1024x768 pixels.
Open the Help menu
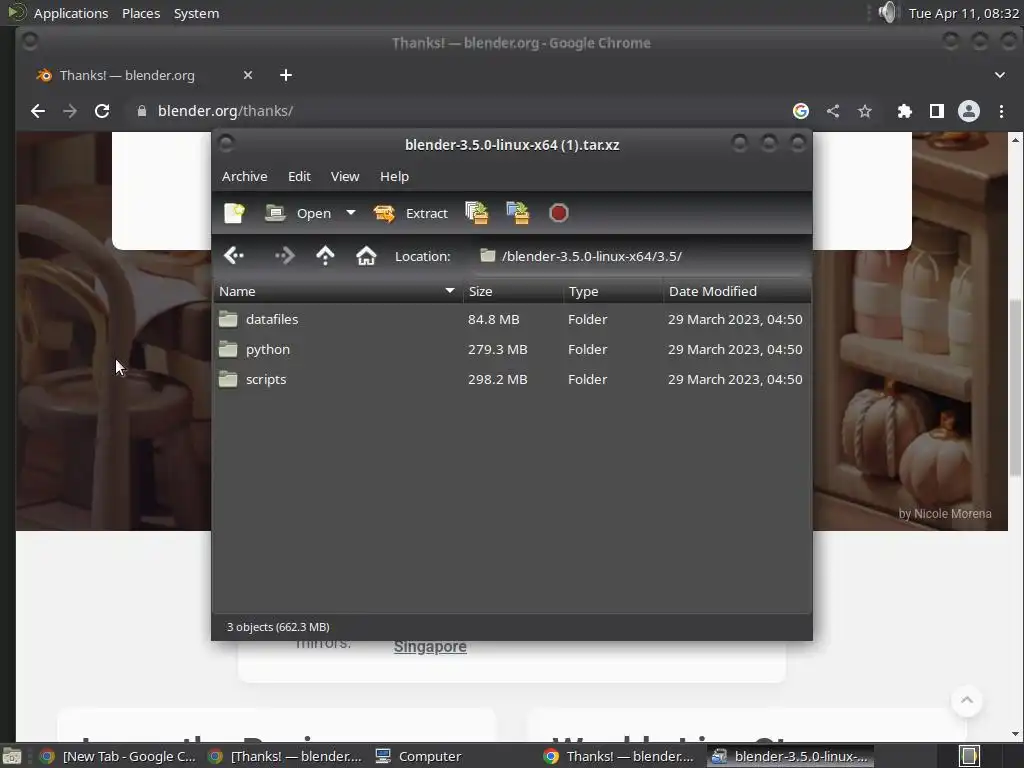[394, 176]
